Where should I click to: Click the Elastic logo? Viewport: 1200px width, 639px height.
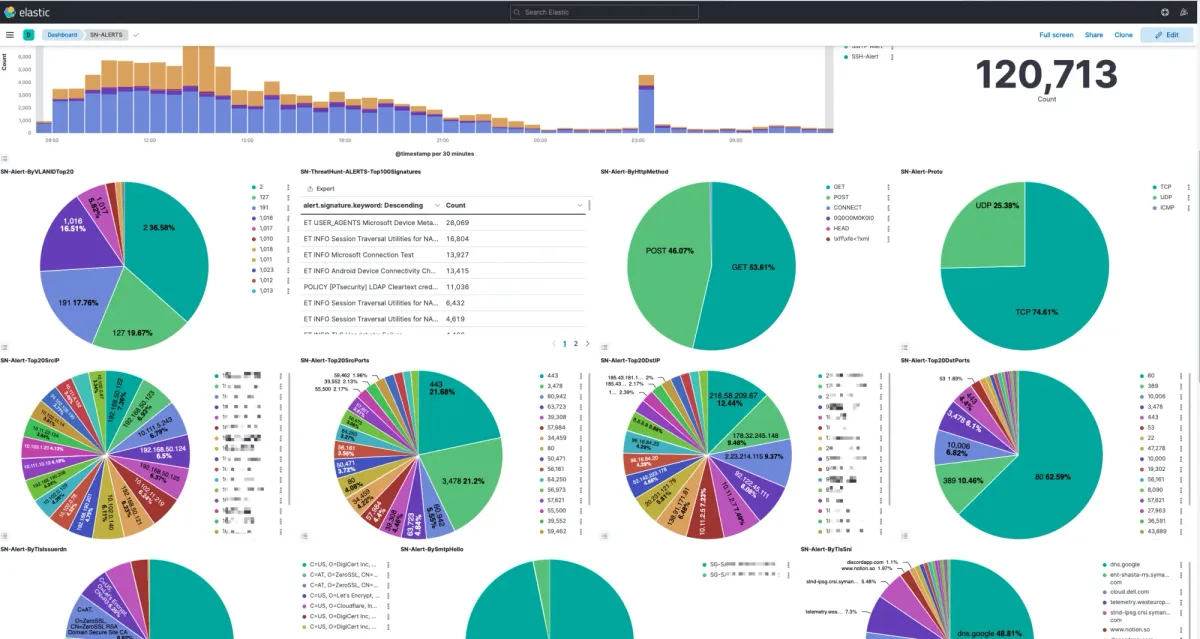tap(29, 11)
